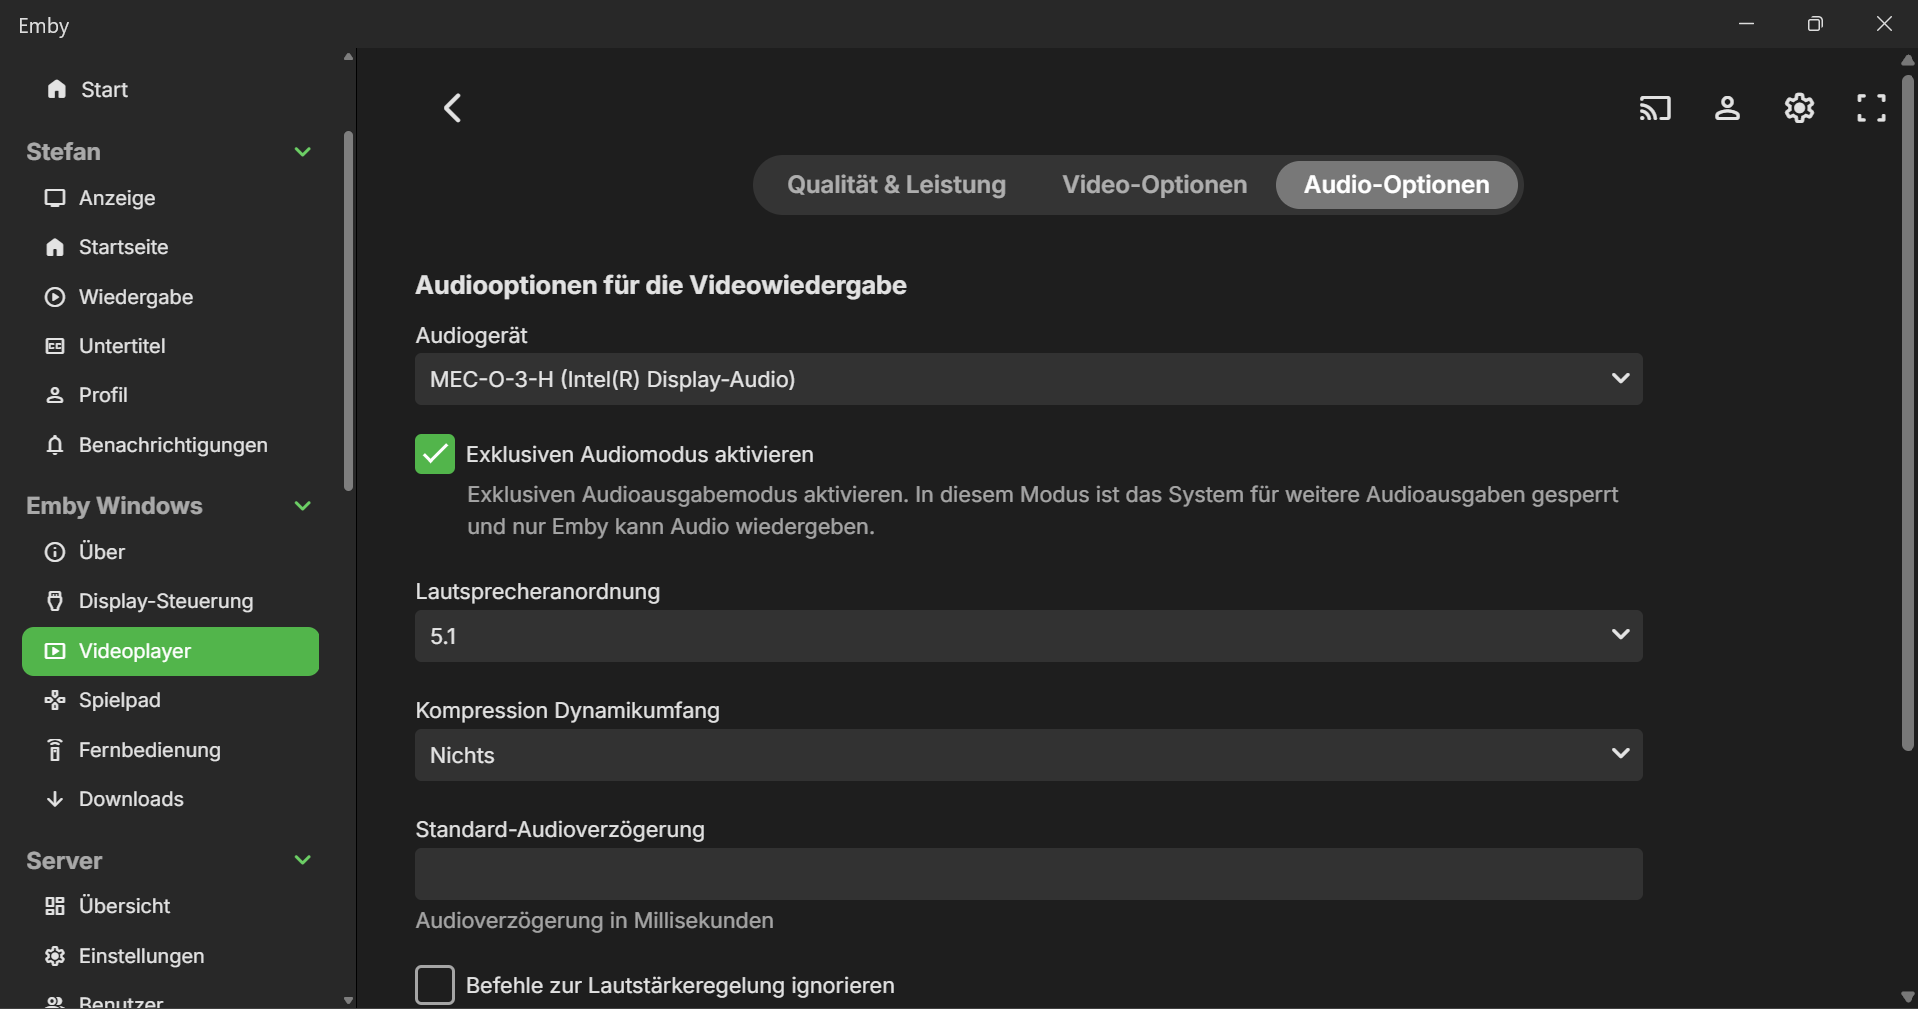Switch to the Qualität & Leistung tab
Viewport: 1918px width, 1009px height.
point(896,185)
